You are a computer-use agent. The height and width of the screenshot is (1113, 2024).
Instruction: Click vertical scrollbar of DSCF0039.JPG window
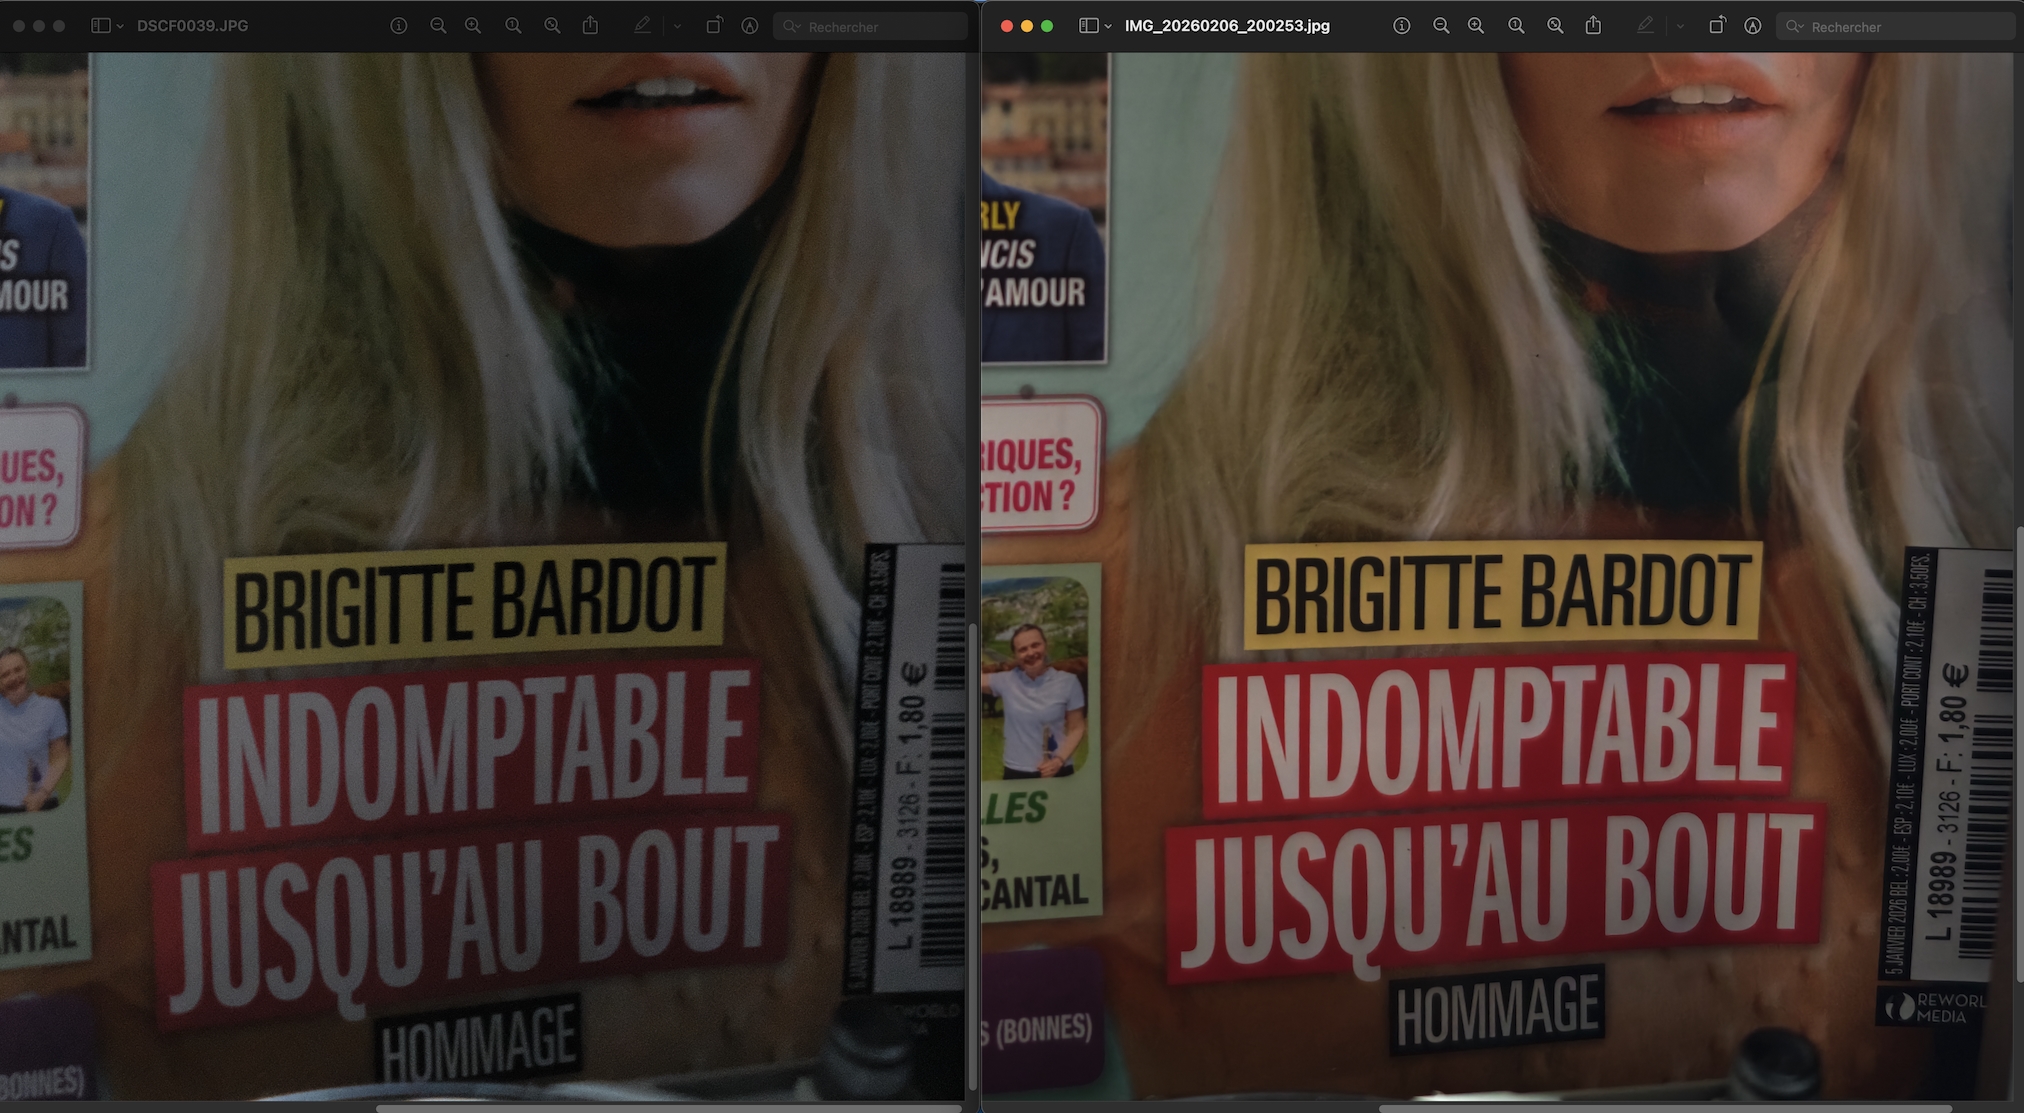click(972, 855)
